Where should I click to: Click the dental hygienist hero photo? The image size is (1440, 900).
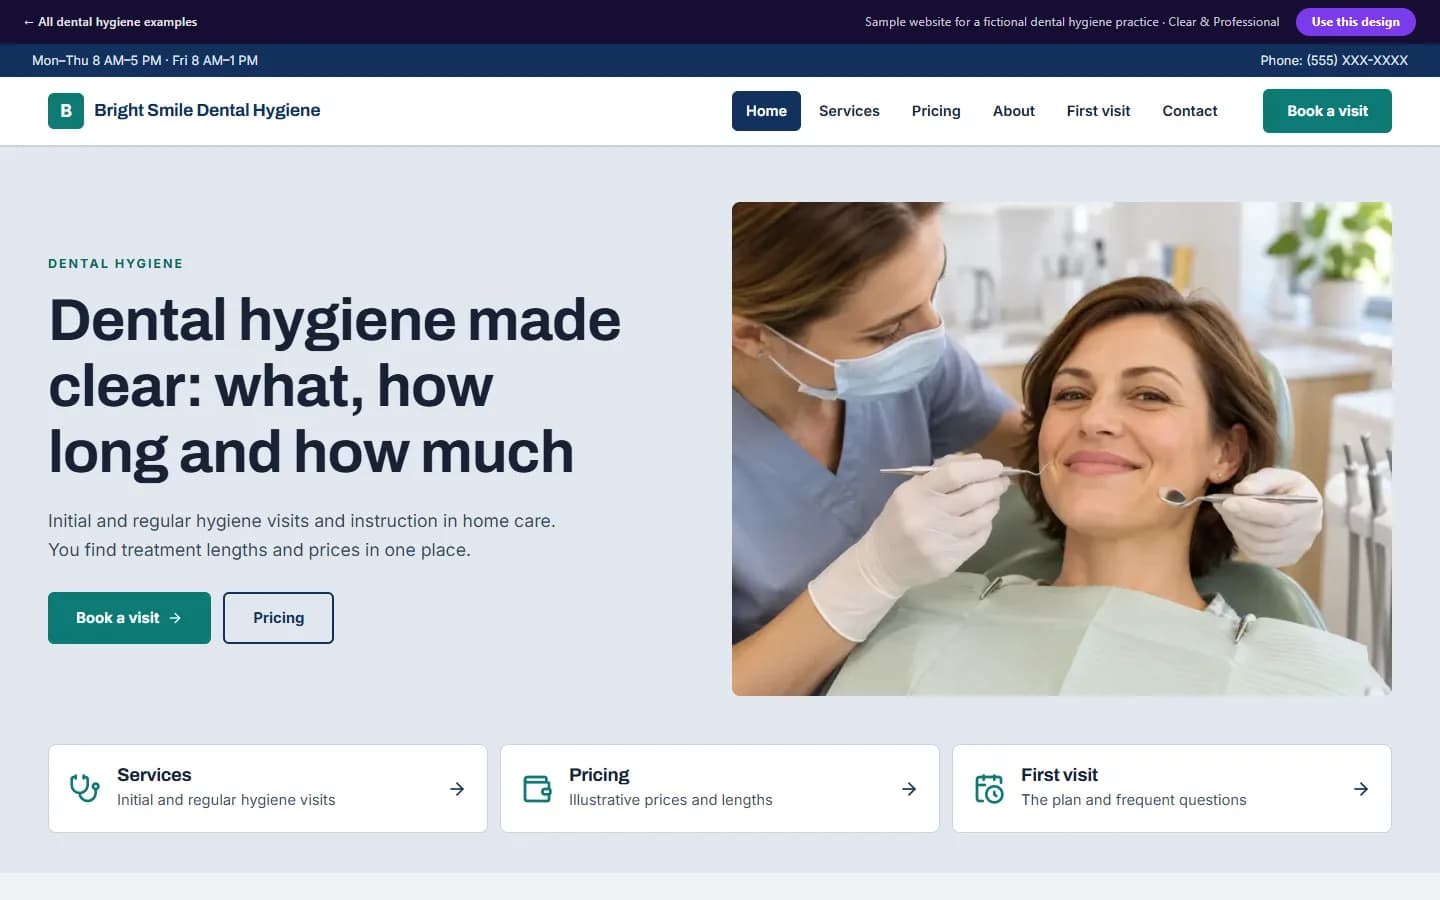[x=1062, y=449]
